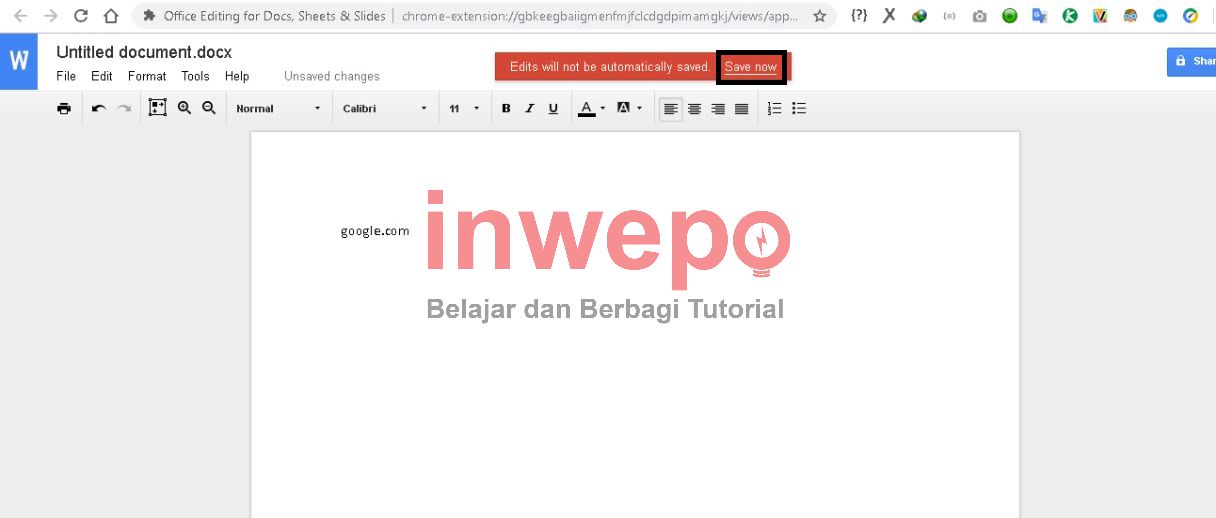Click the google.com text in the document
This screenshot has width=1216, height=518.
pos(375,231)
